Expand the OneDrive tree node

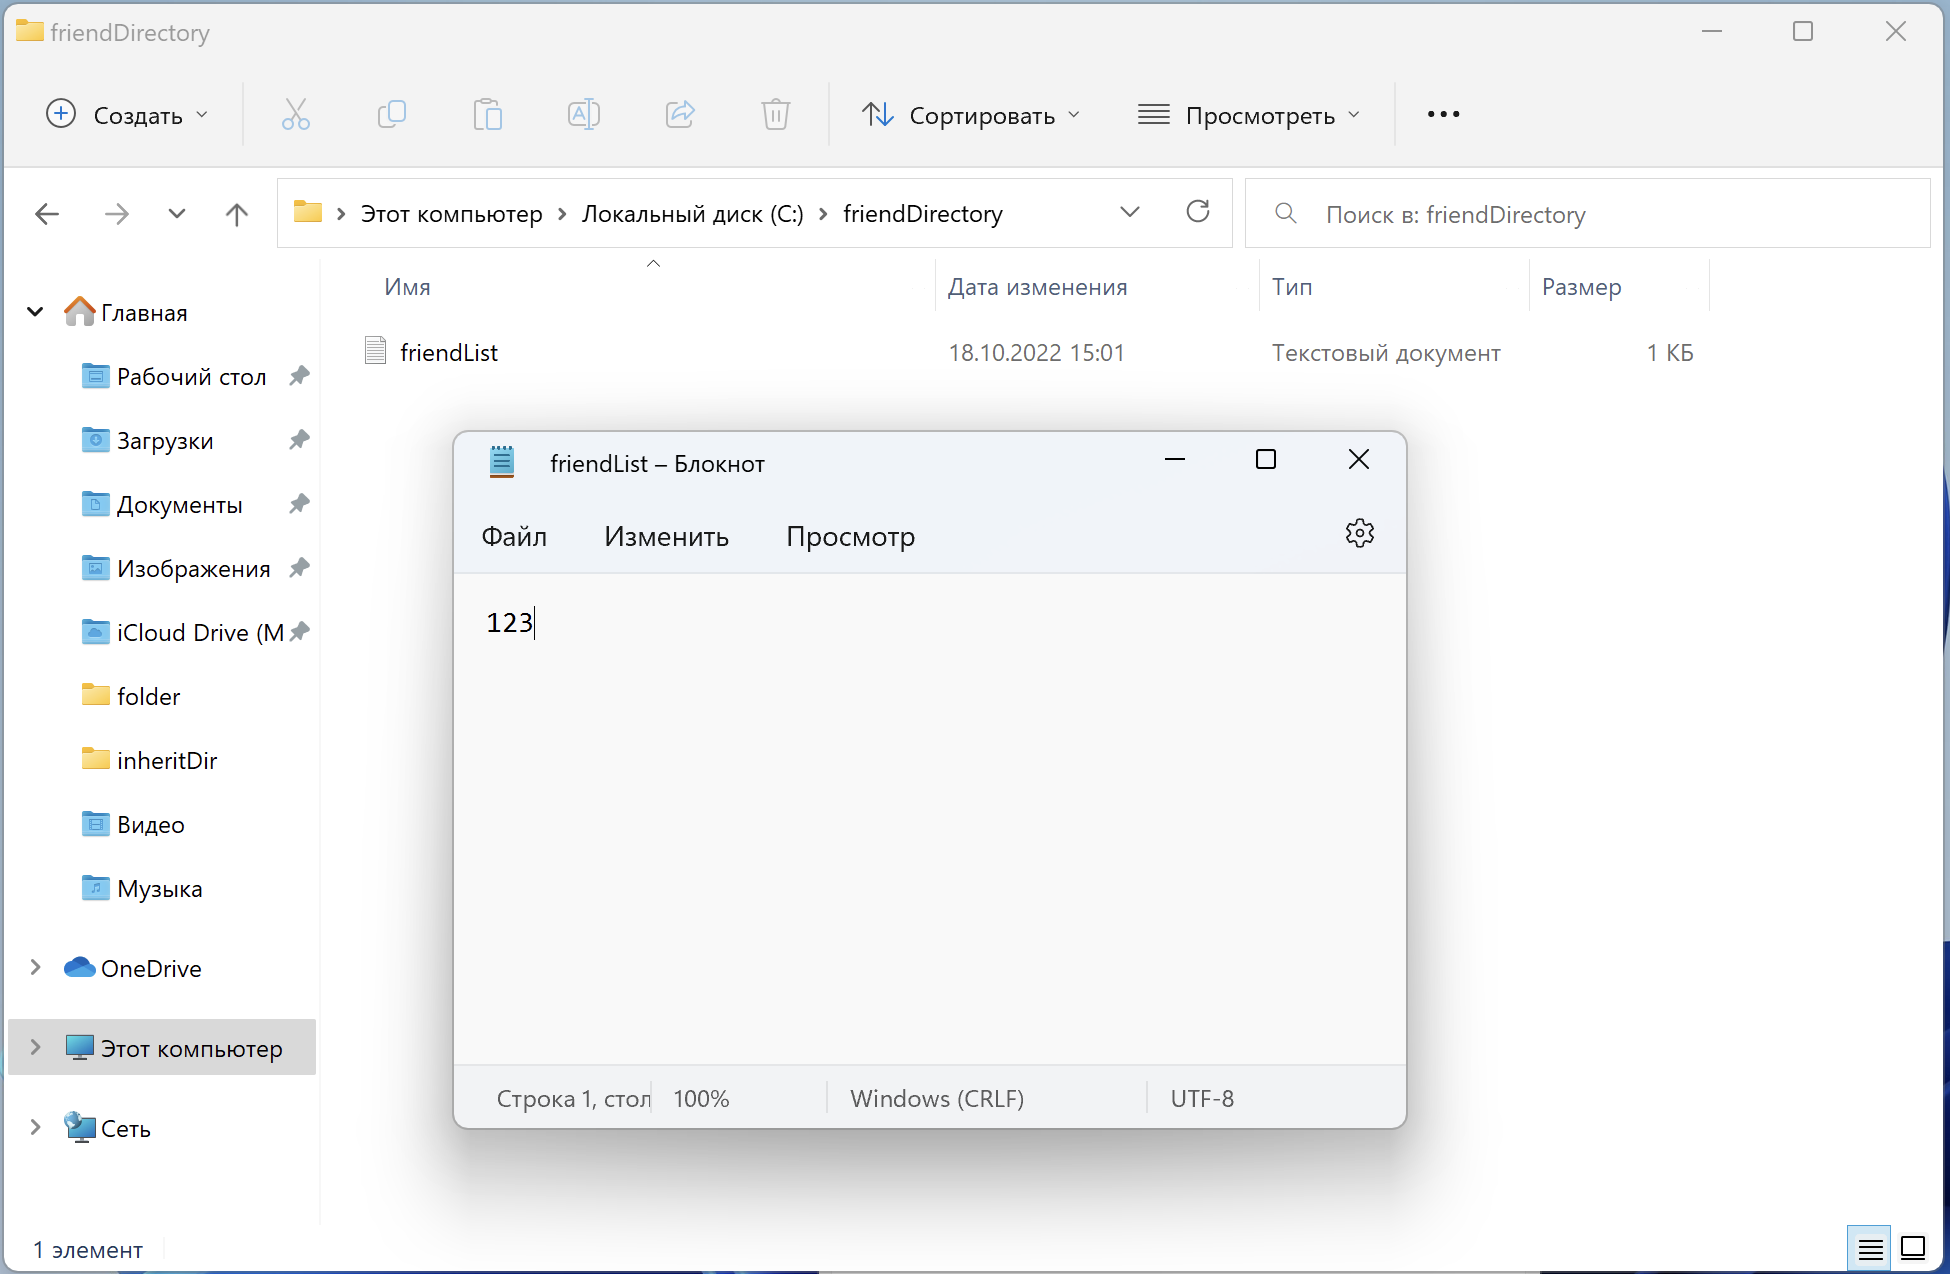tap(36, 967)
